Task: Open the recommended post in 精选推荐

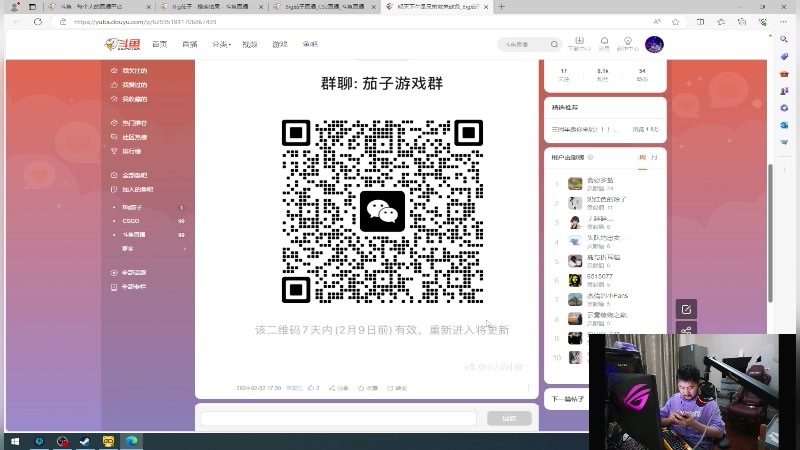Action: click(x=605, y=130)
